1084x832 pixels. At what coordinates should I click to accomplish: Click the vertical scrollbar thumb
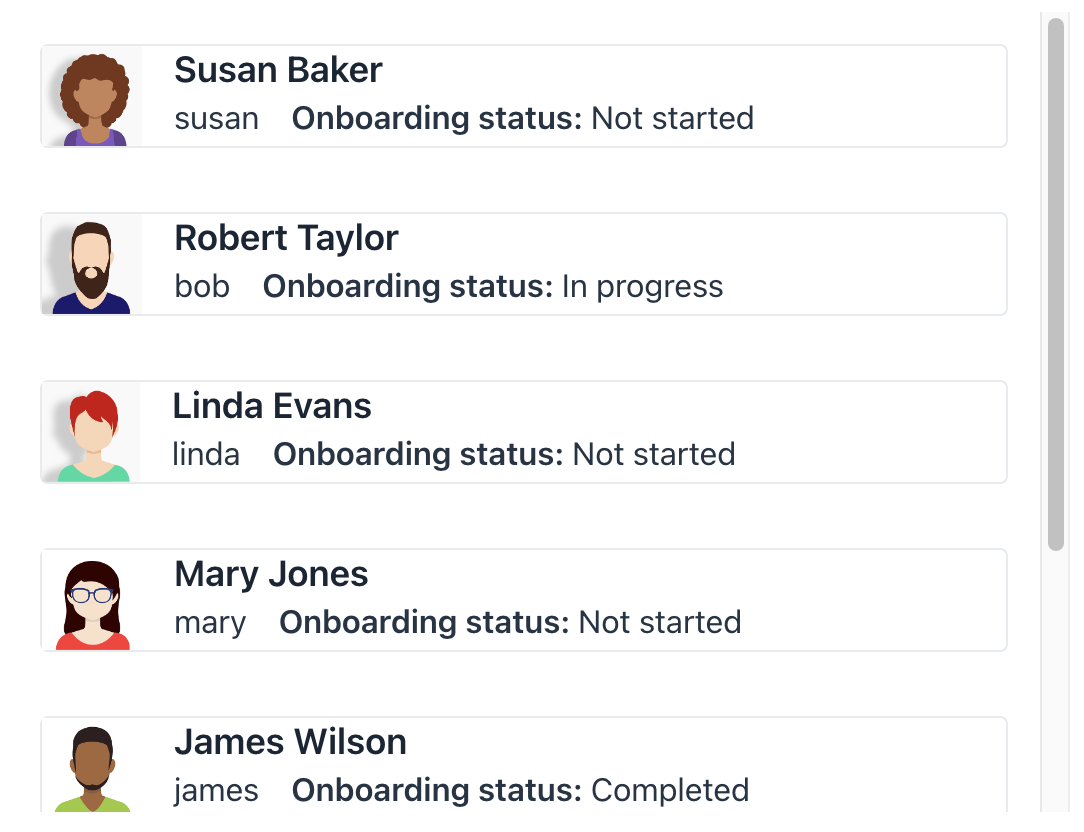1056,284
